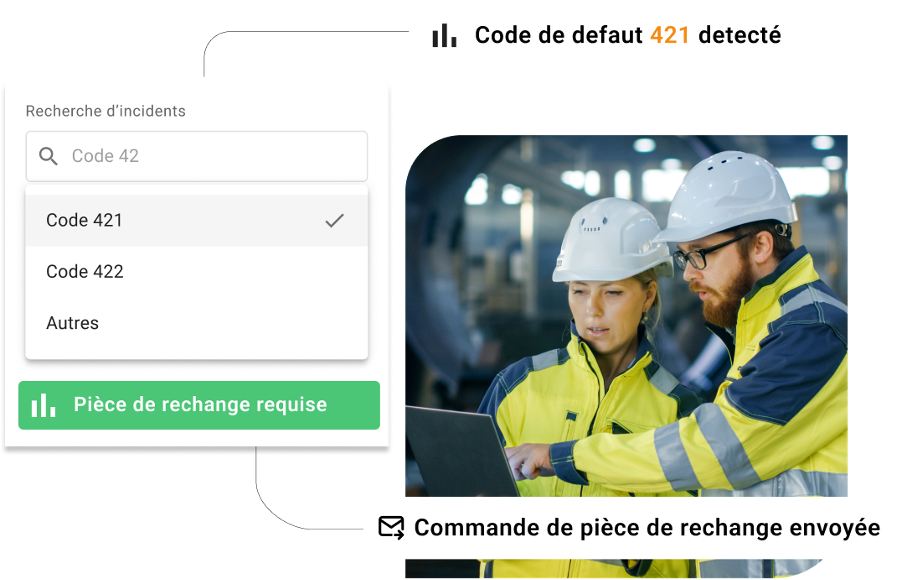Click the laptop in the photo
The width and height of the screenshot is (908, 580).
point(457,451)
